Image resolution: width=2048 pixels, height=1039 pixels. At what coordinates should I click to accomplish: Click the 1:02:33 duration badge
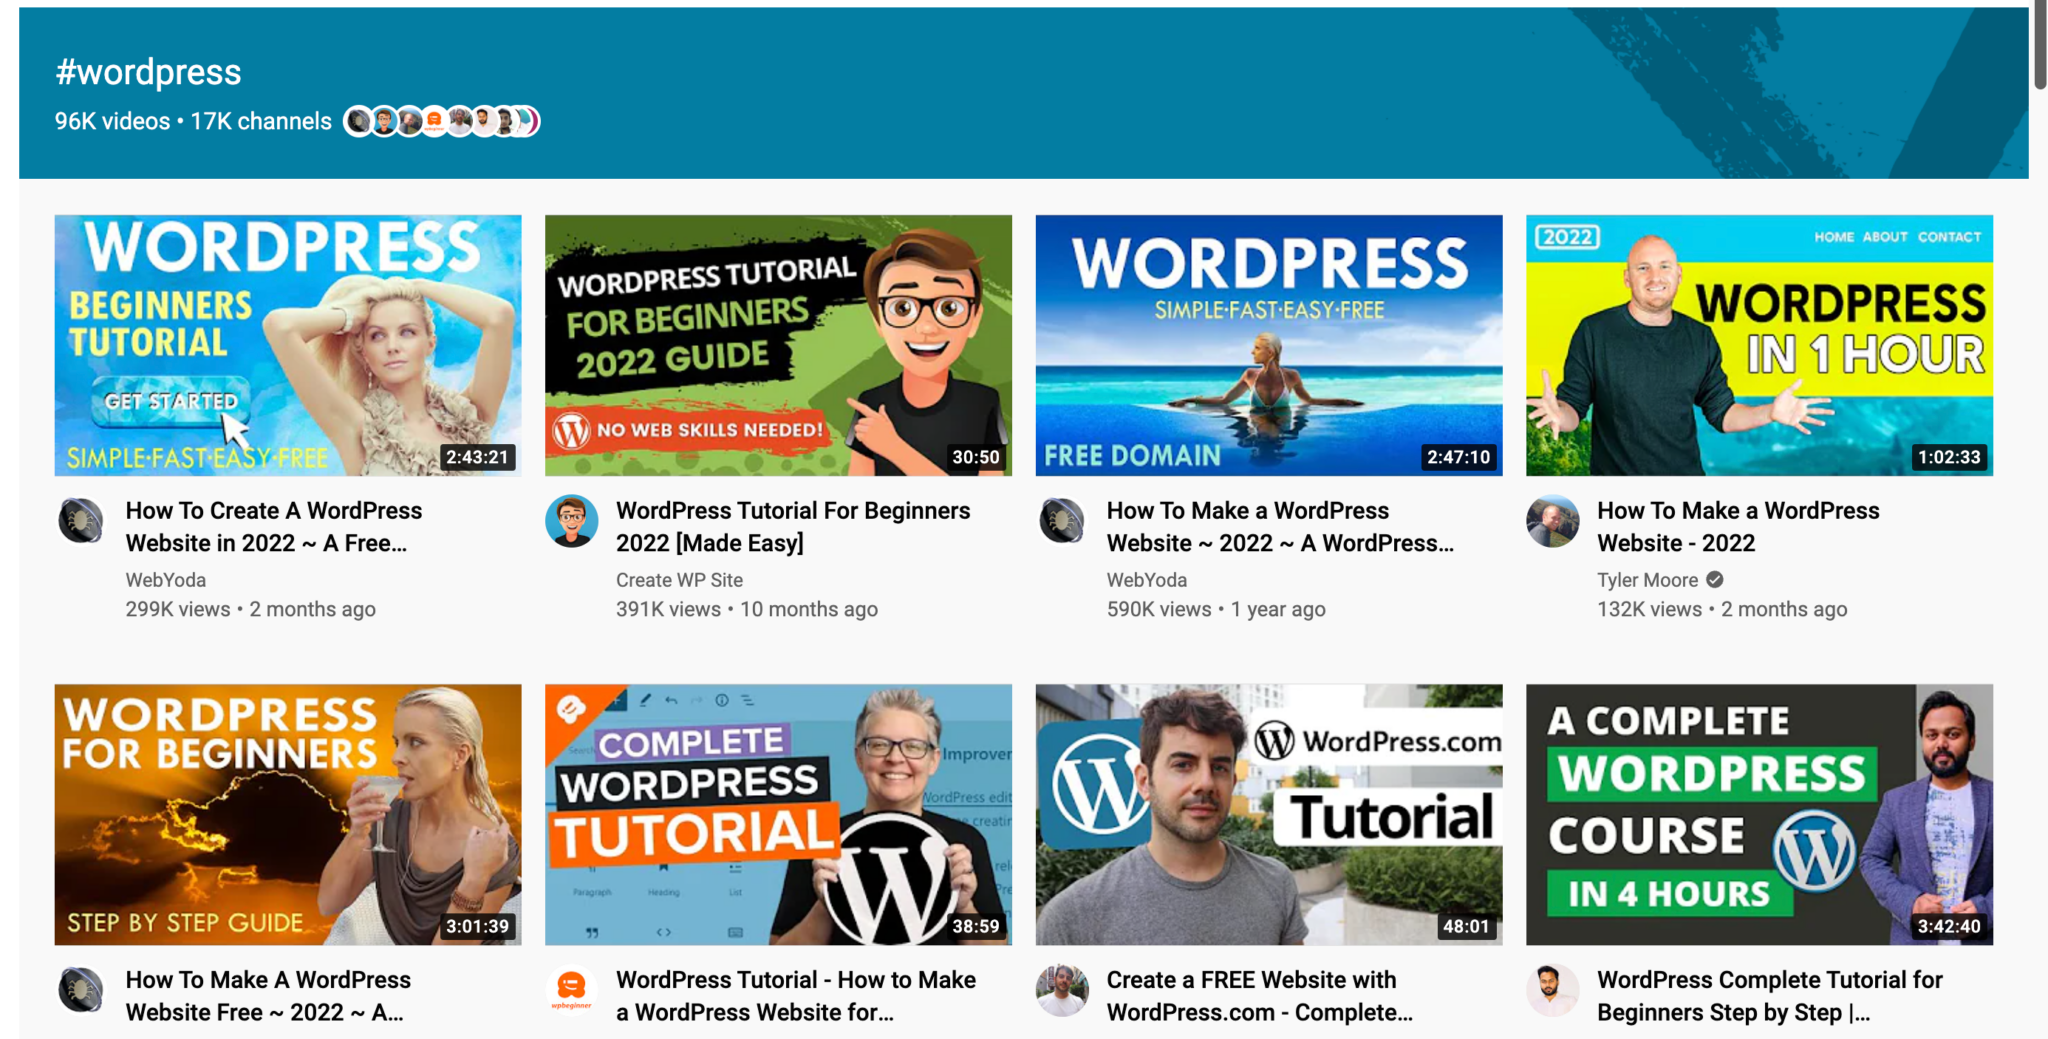click(x=1949, y=457)
